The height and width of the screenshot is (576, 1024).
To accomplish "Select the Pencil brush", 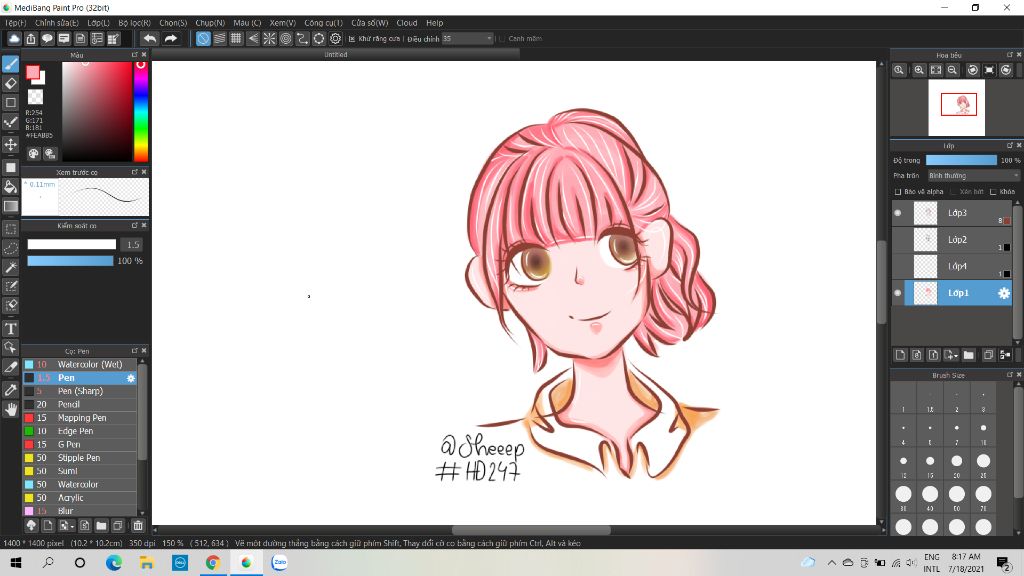I will click(x=80, y=404).
